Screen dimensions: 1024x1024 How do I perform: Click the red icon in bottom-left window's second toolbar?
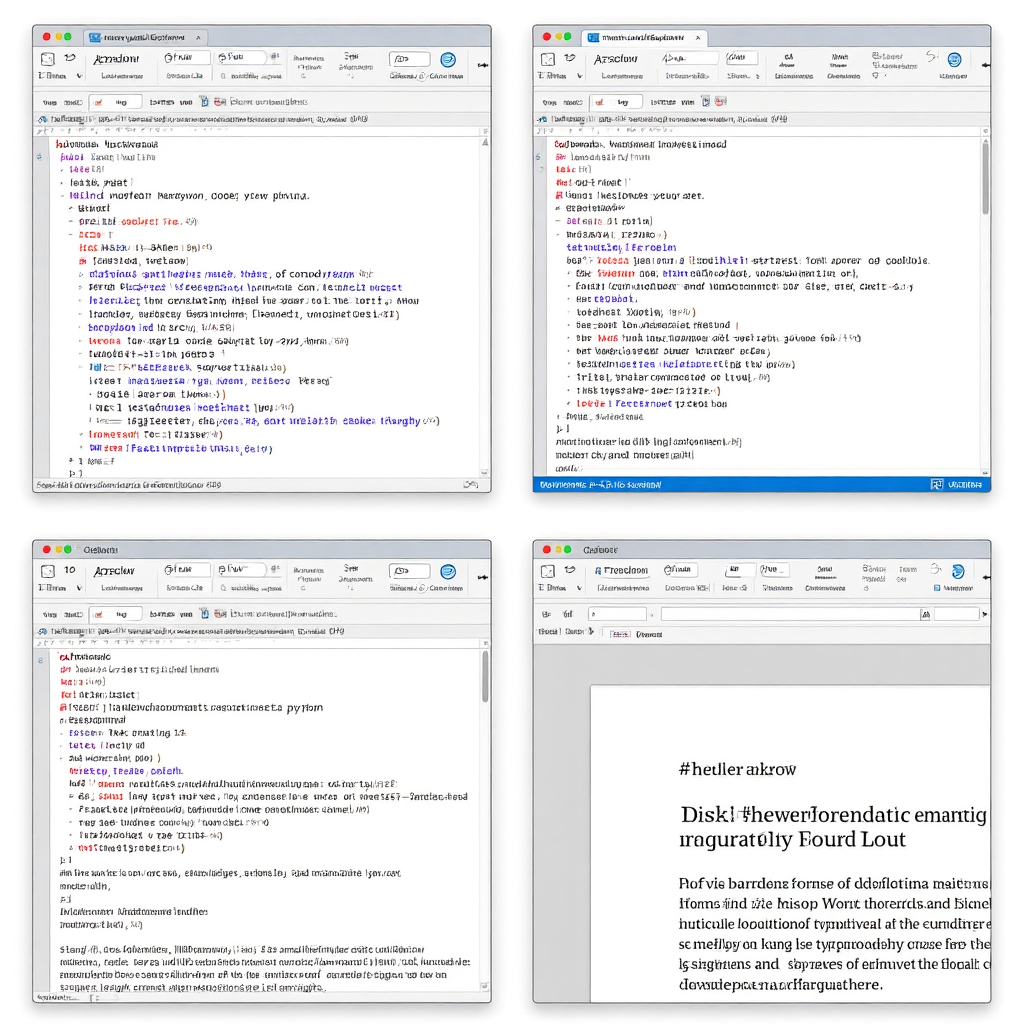click(219, 613)
